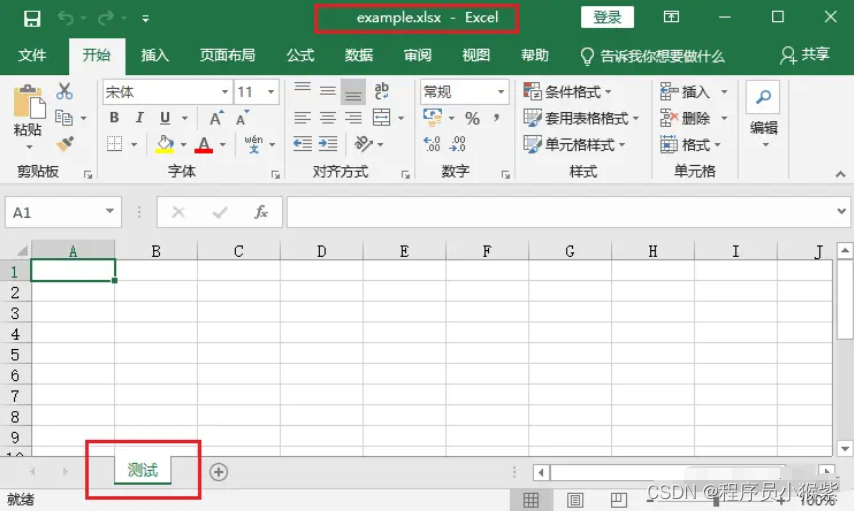Switch to the 视图 tab
854x511 pixels.
[x=476, y=55]
